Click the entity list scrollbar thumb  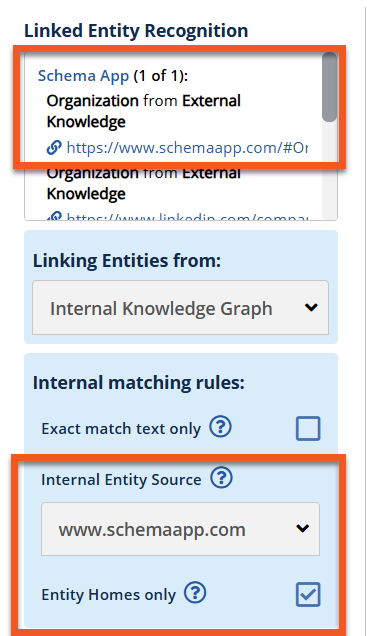click(330, 87)
